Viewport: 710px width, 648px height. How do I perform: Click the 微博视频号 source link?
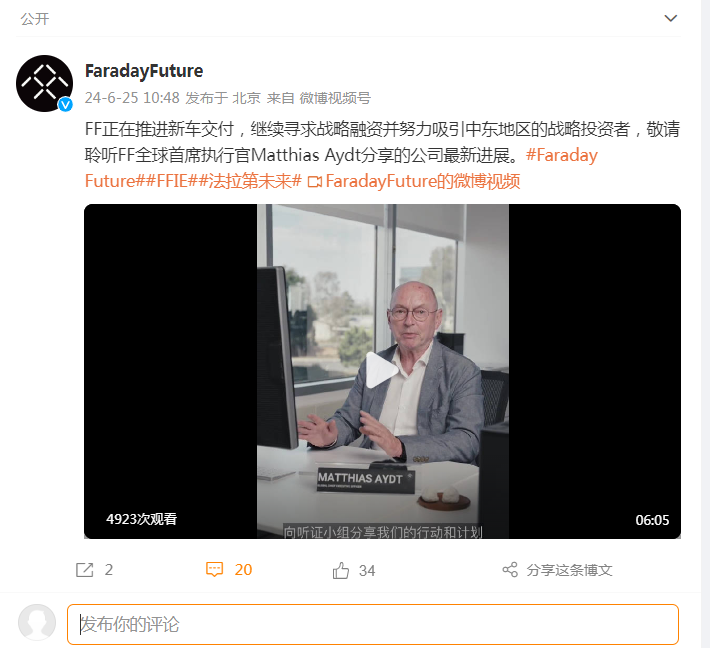[335, 98]
